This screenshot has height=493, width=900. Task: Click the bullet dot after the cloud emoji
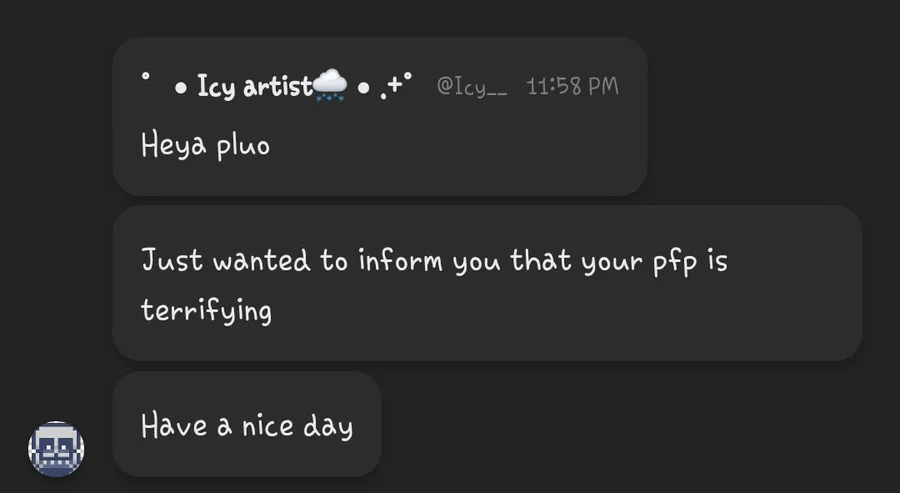point(363,88)
